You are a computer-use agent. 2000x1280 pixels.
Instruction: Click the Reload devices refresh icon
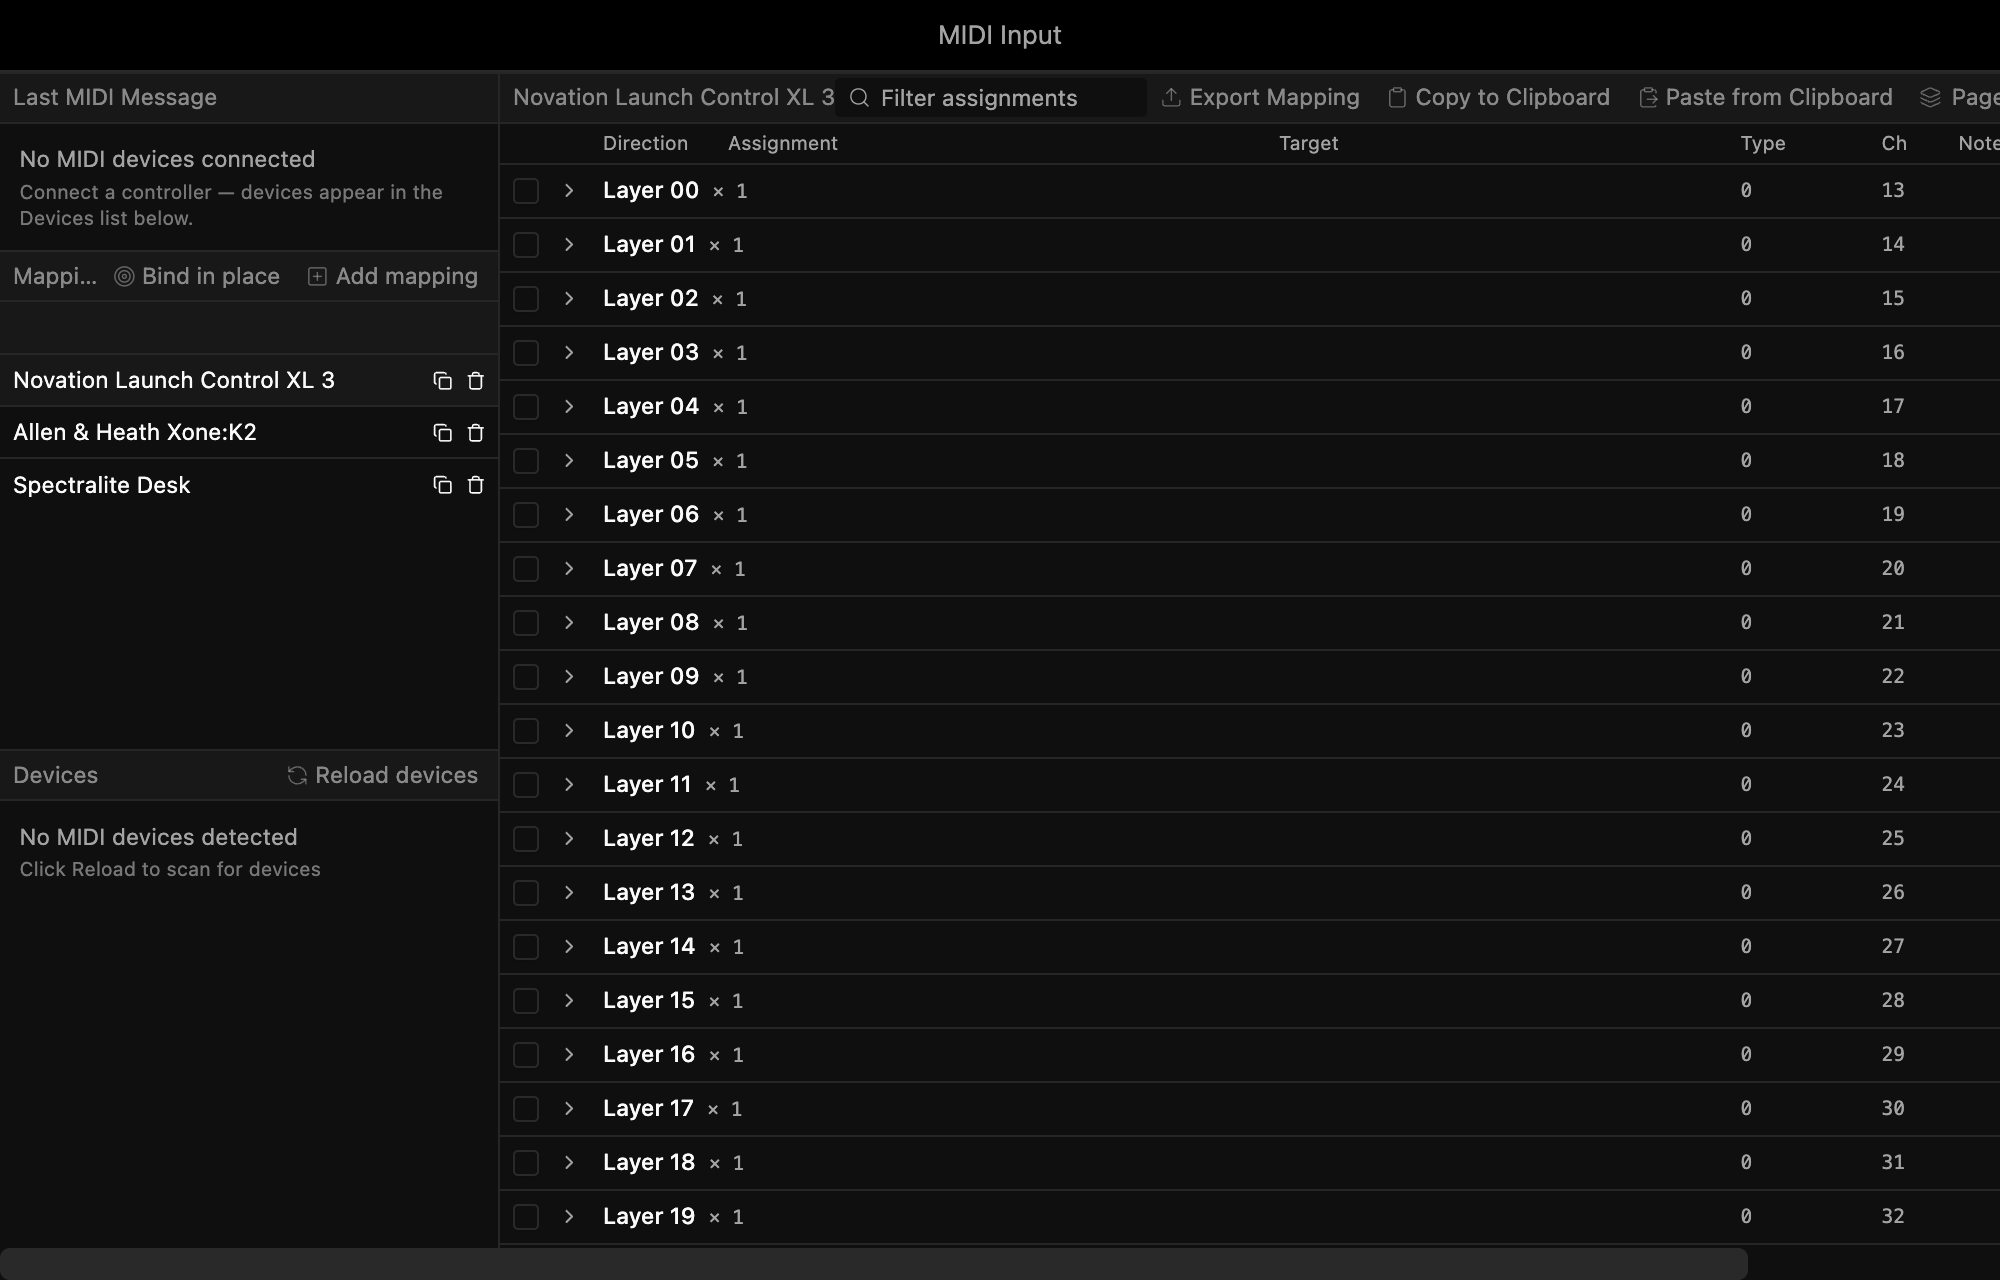pos(297,775)
